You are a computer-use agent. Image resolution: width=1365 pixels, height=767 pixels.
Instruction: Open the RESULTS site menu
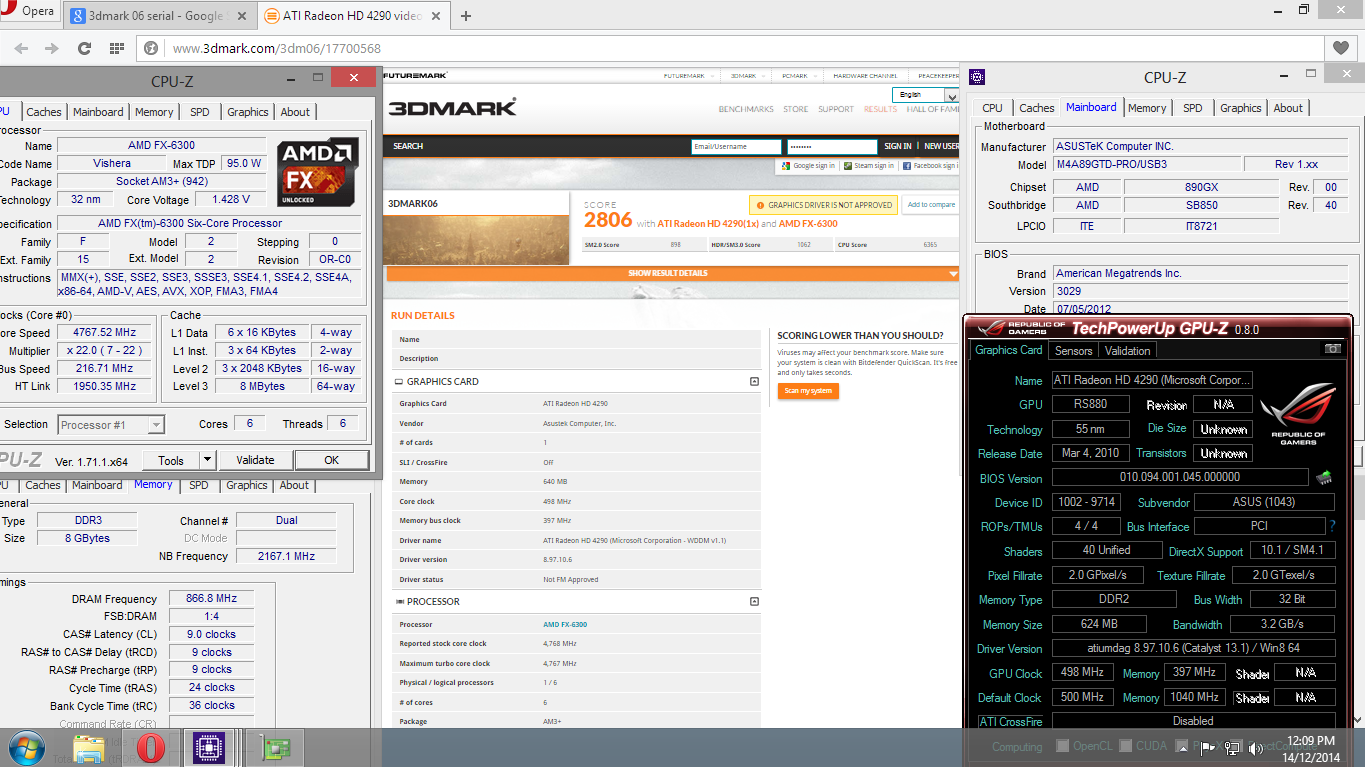click(880, 109)
